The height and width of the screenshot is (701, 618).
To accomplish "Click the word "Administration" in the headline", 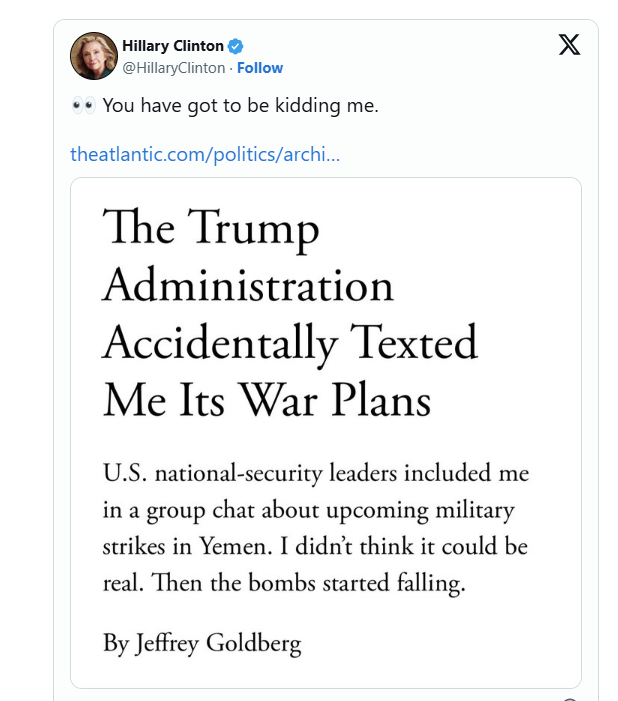I will [x=248, y=286].
